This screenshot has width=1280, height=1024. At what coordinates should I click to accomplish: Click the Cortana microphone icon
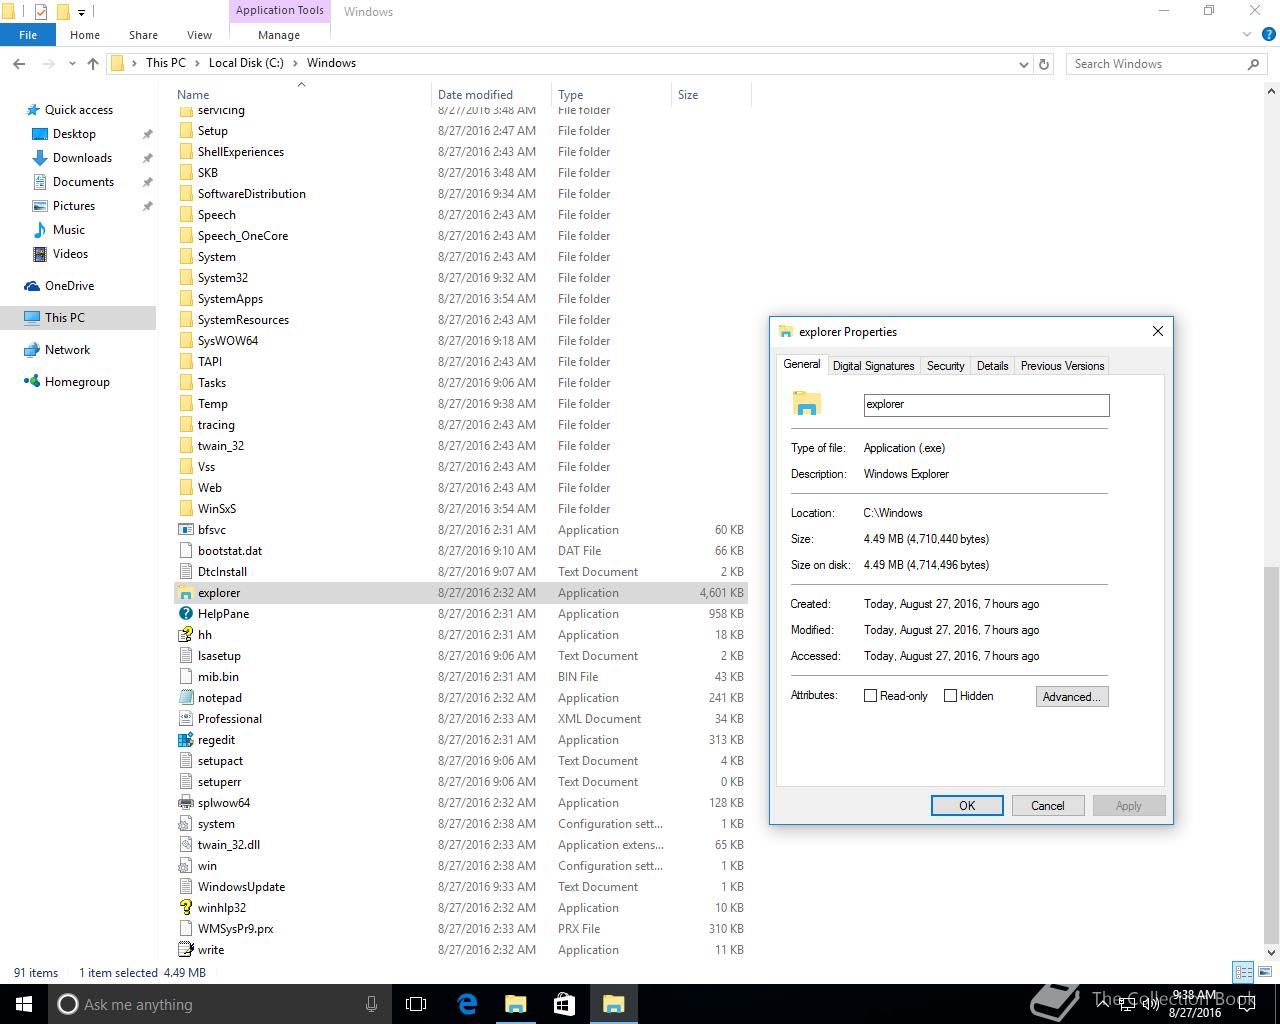[x=371, y=1004]
